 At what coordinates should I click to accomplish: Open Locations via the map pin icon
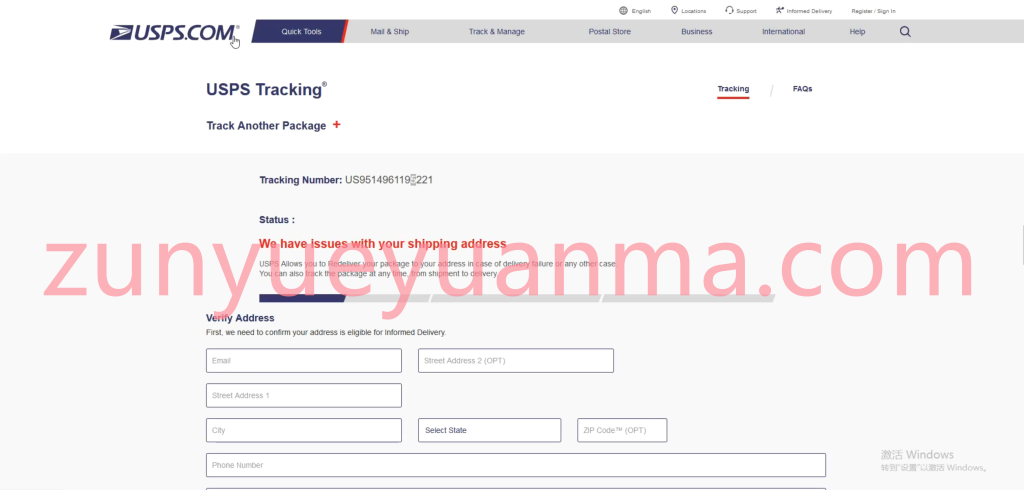(x=675, y=10)
